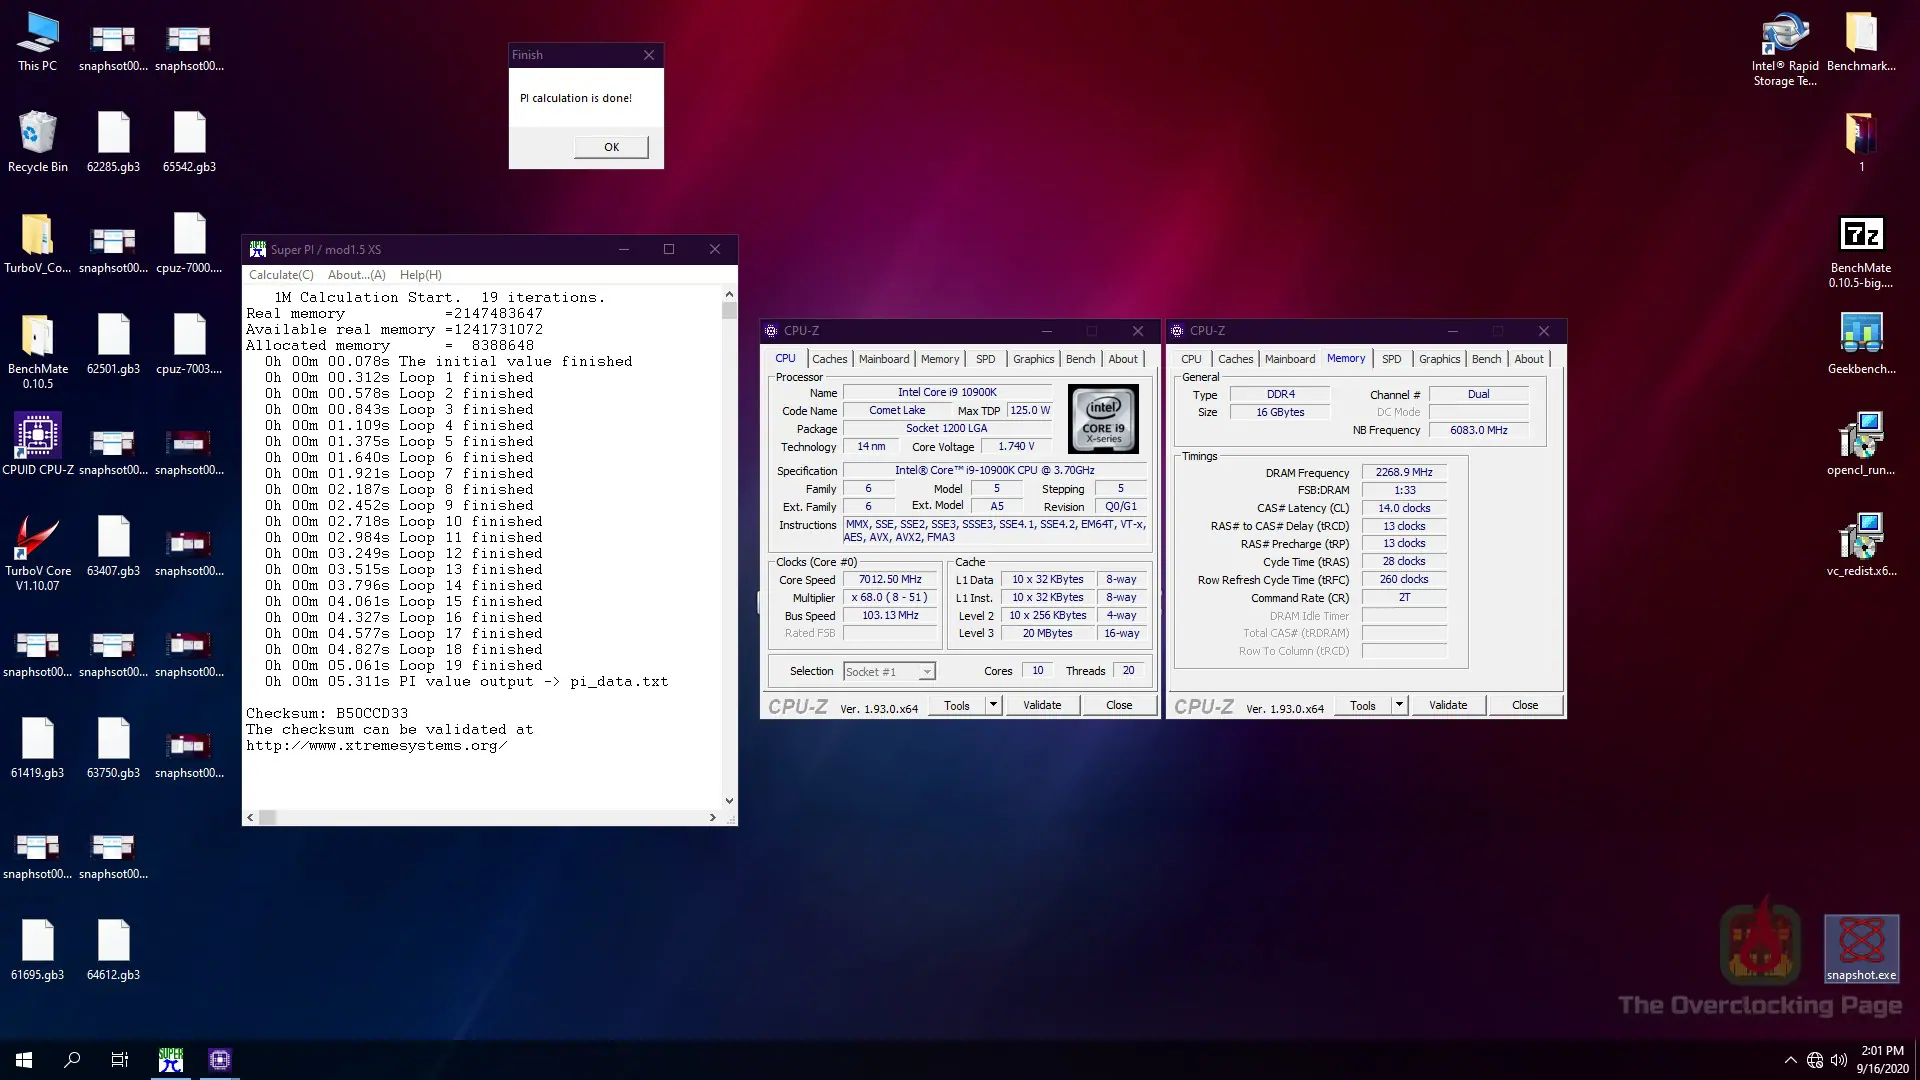Open Intel Rapid Storage Technology shortcut
This screenshot has height=1080, width=1920.
coord(1785,49)
